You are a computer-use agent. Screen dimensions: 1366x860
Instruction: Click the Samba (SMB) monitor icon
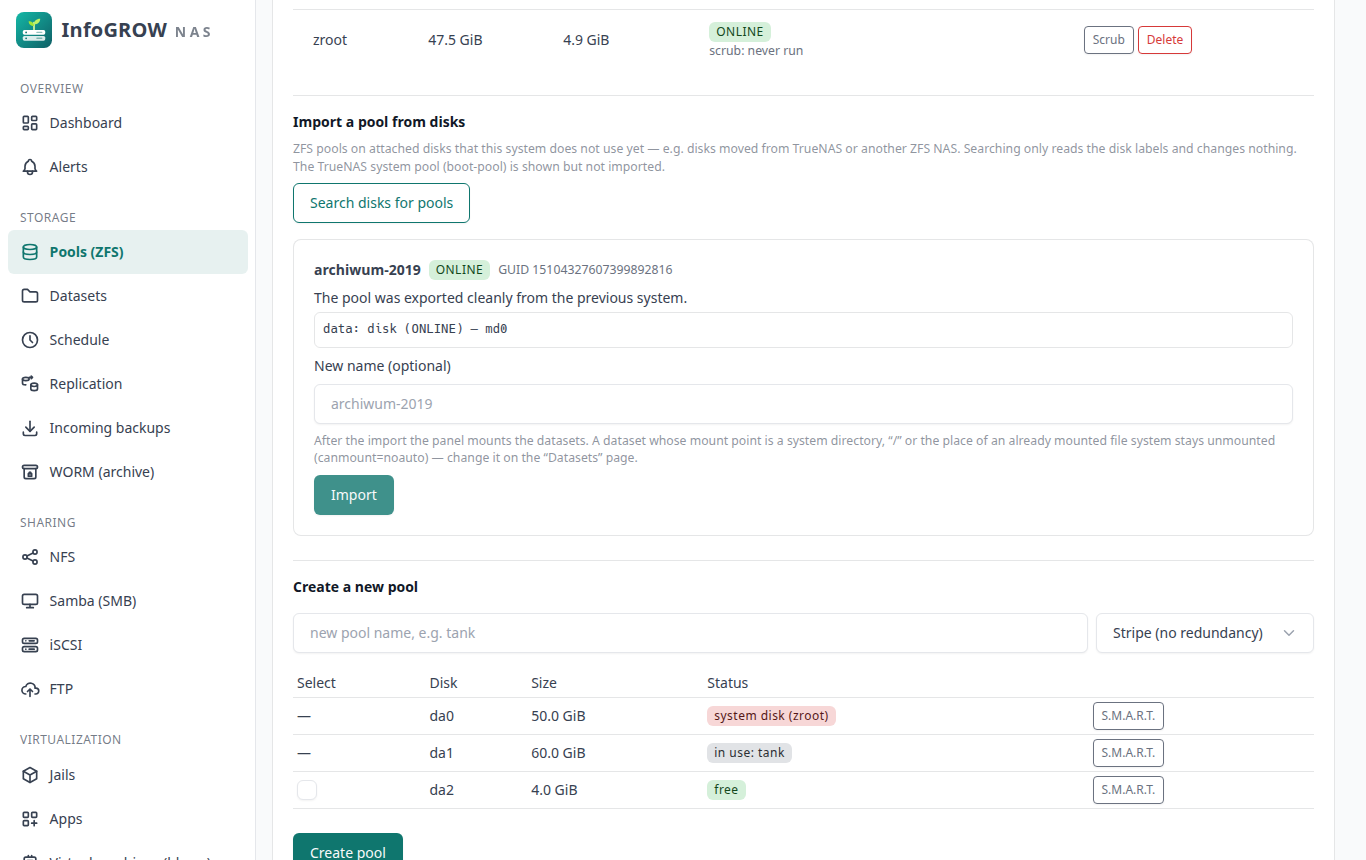[x=30, y=601]
